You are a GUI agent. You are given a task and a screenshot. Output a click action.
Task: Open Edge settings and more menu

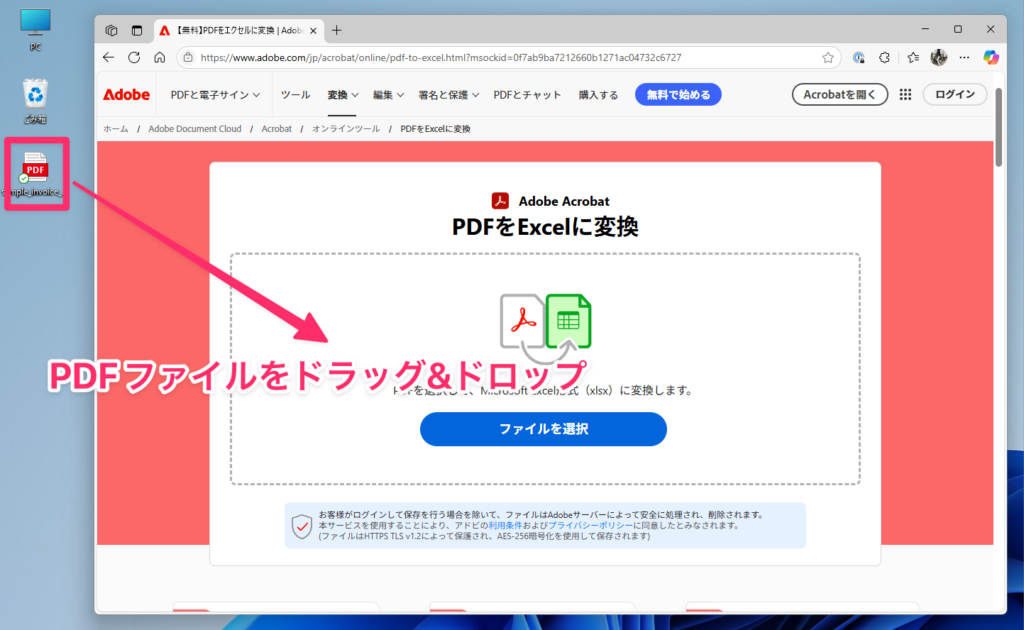click(x=964, y=57)
